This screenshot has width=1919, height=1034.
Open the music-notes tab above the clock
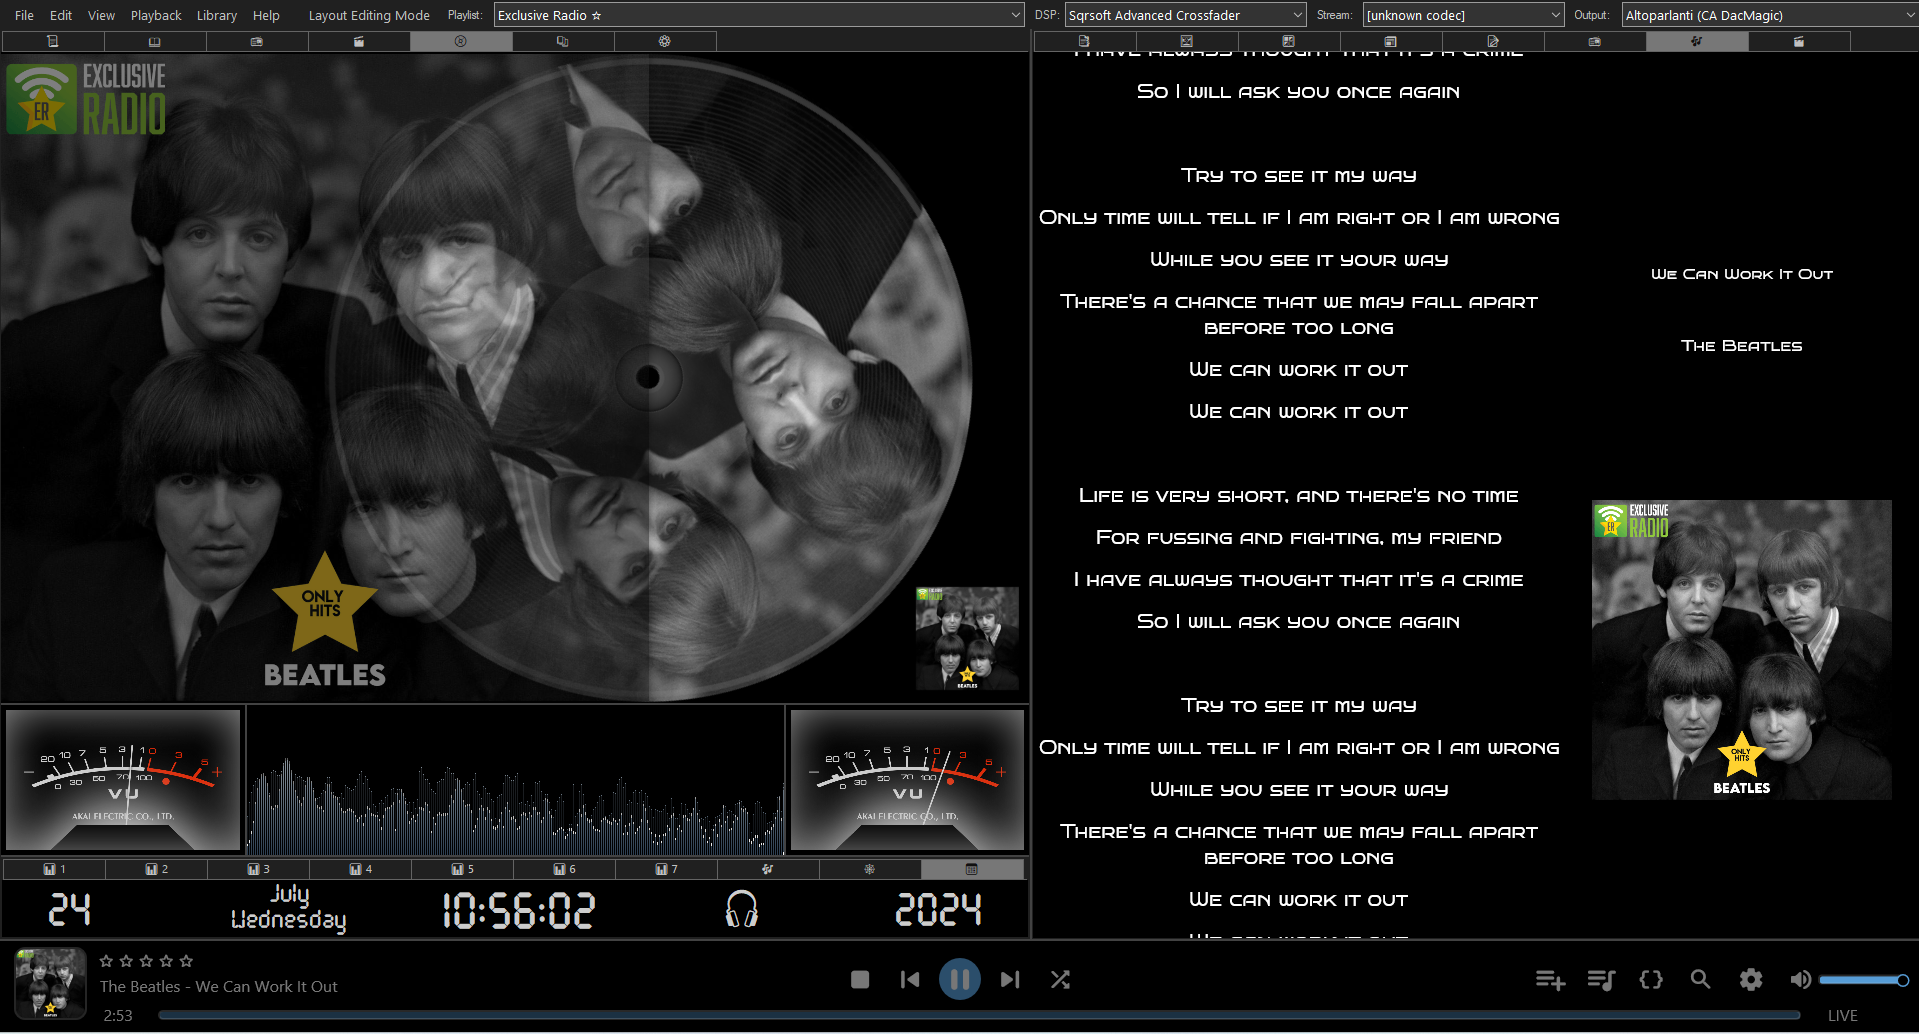click(x=768, y=869)
